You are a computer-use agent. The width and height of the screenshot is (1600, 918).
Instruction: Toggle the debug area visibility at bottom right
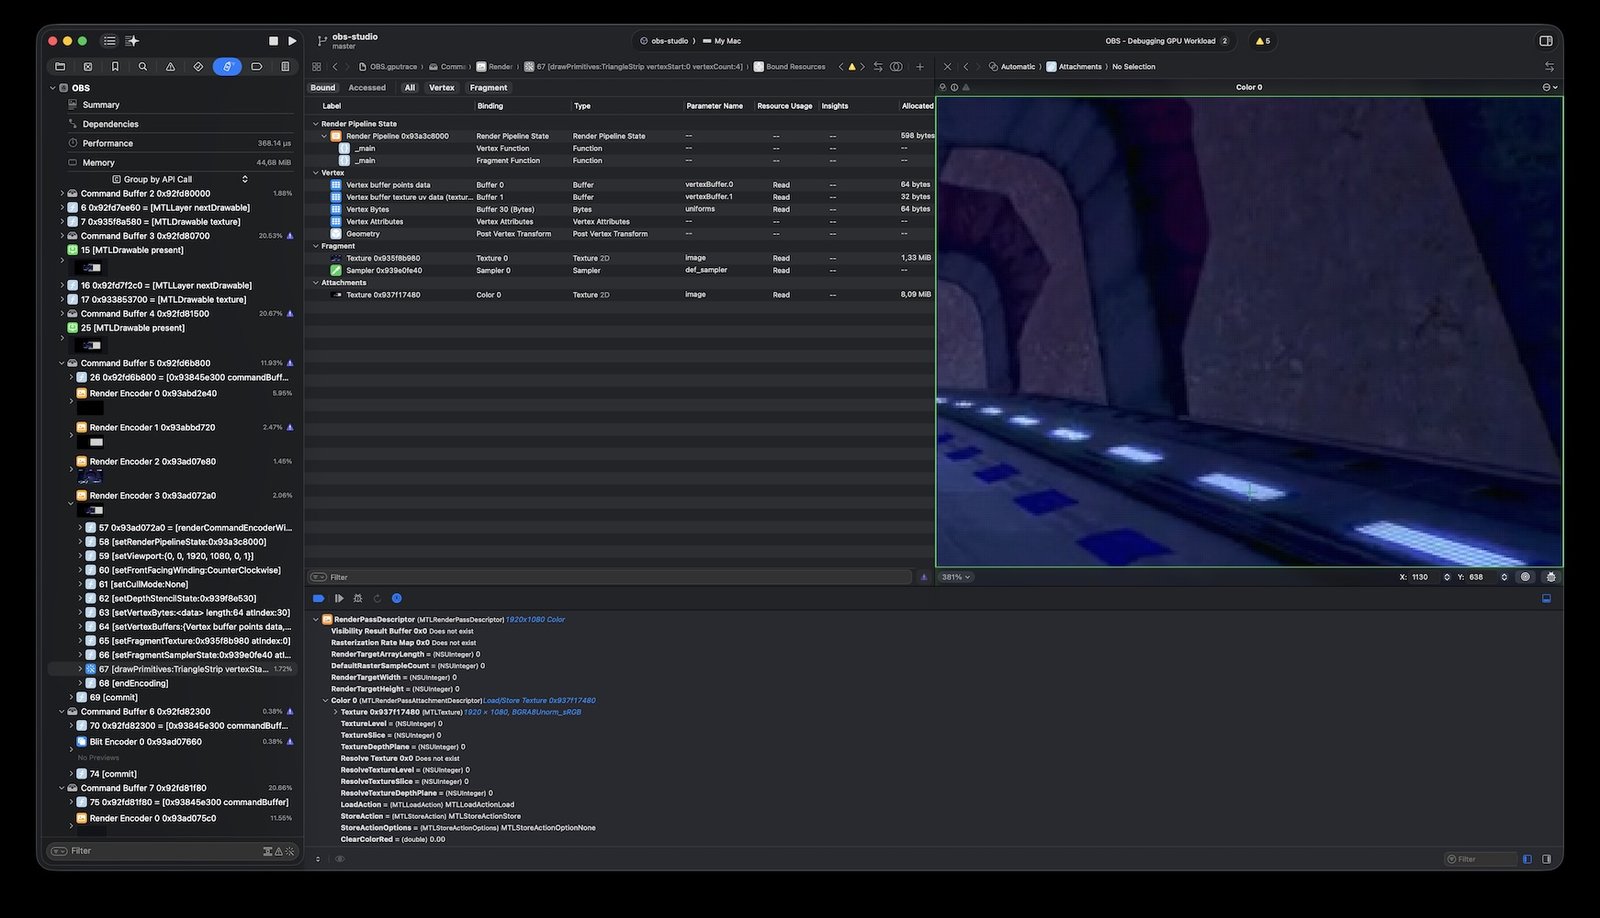click(1547, 858)
